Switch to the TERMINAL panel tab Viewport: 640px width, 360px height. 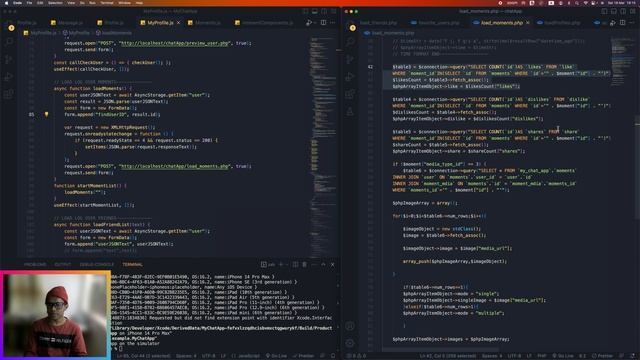point(132,264)
